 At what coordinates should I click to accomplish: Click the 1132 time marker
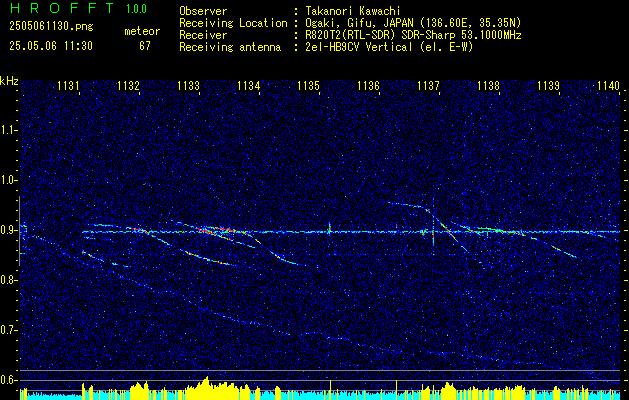(128, 85)
